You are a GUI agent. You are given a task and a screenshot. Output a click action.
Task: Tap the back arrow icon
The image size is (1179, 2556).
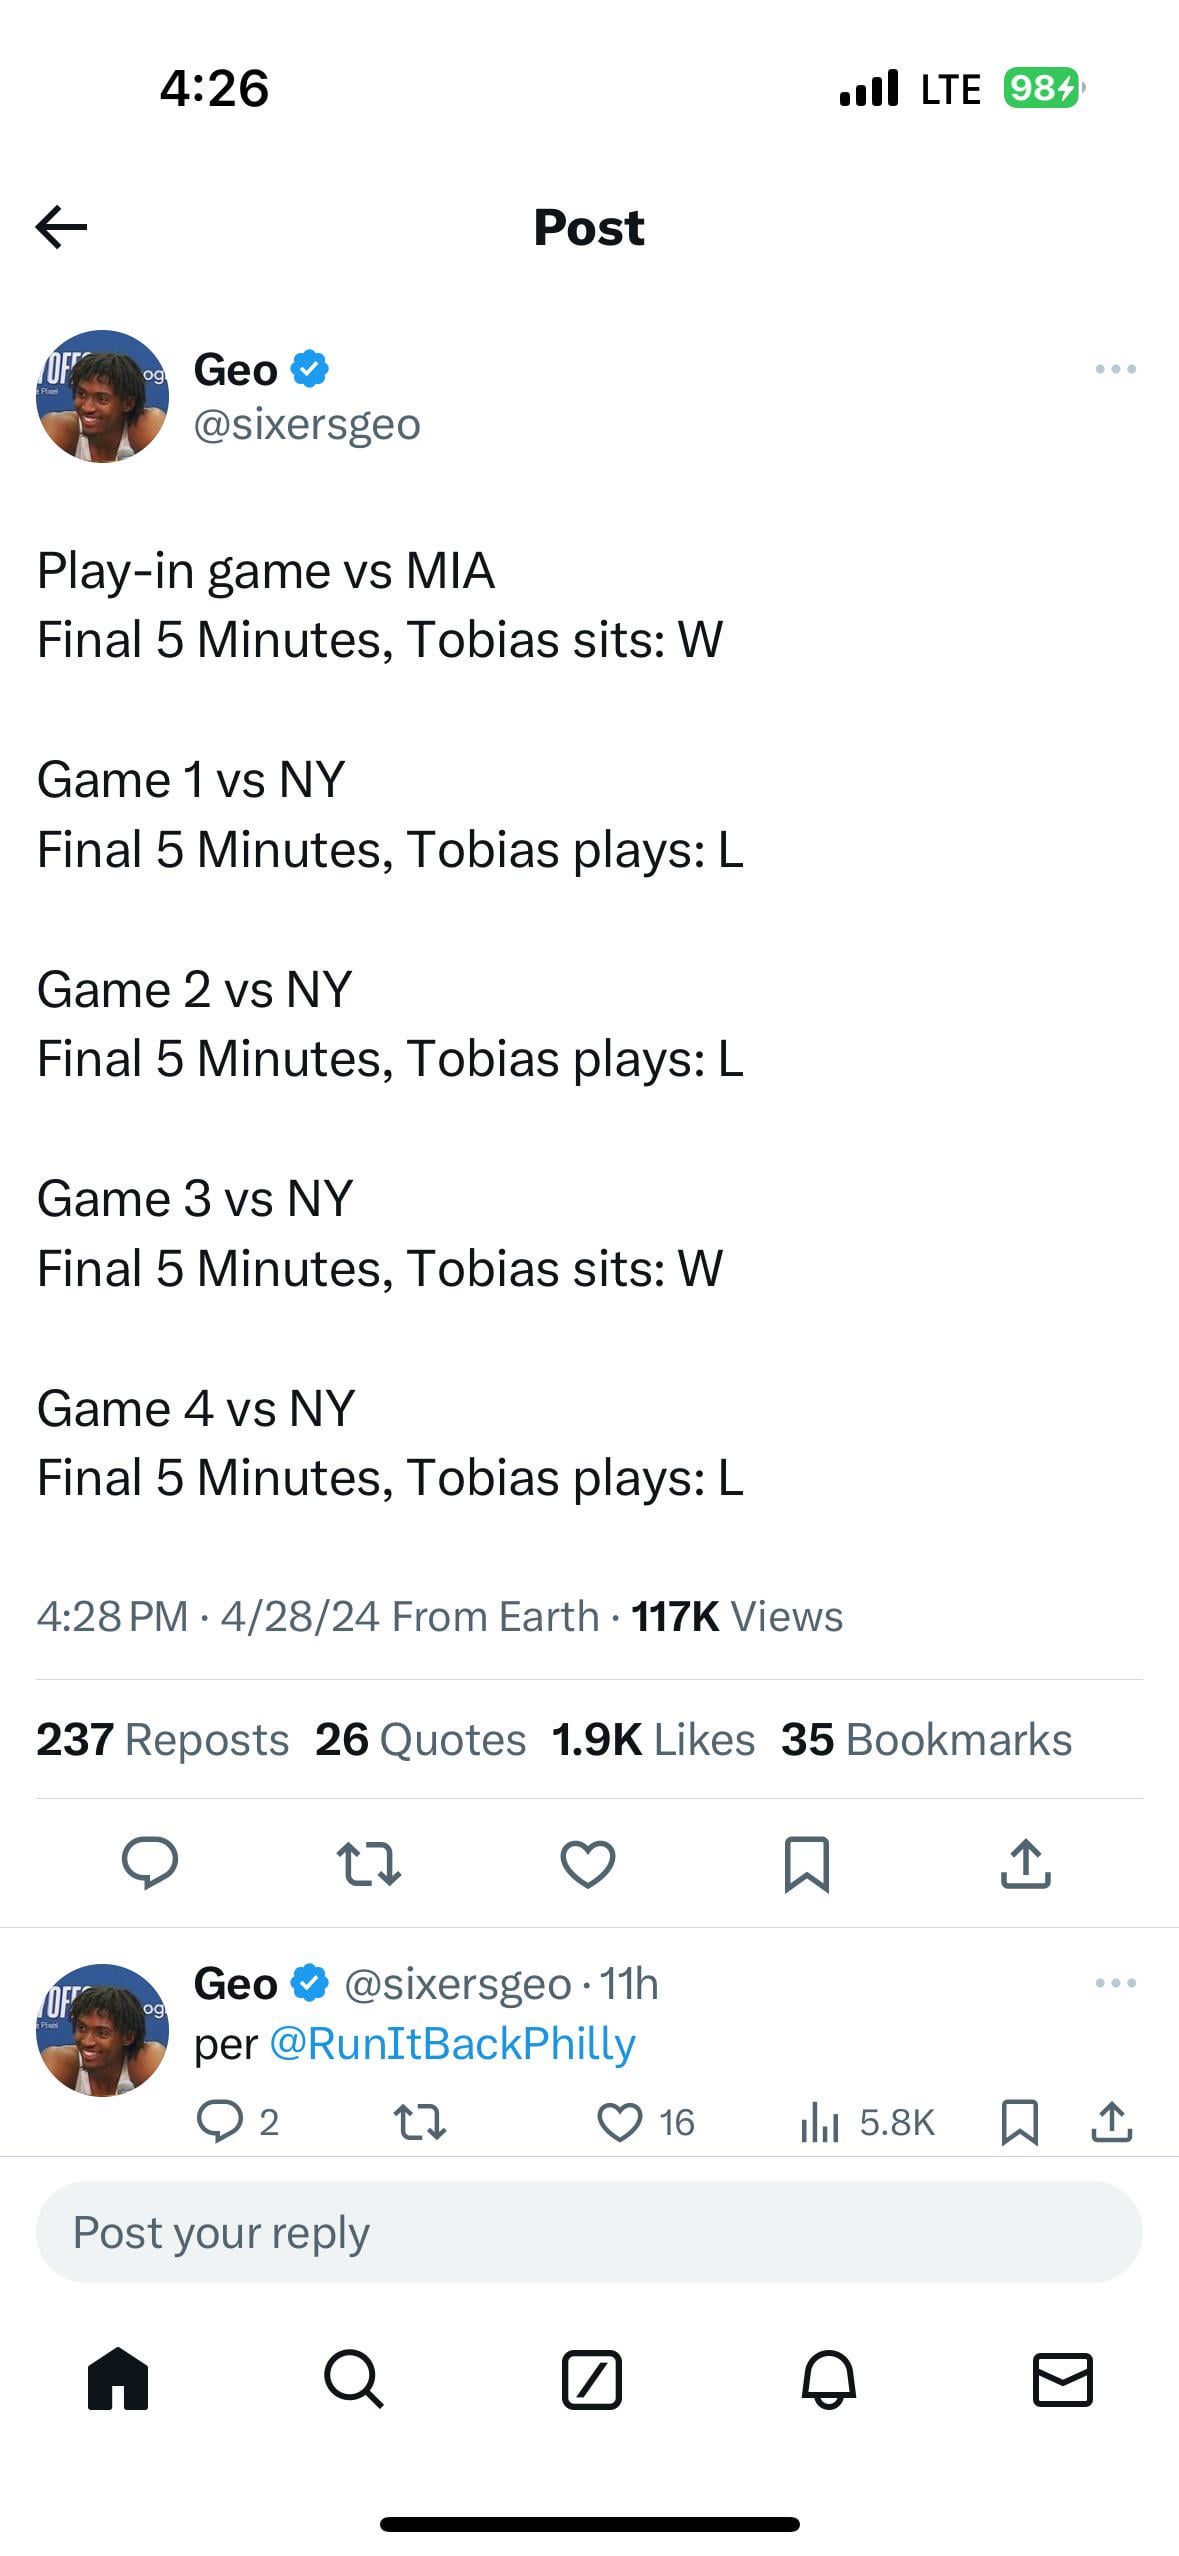coord(62,227)
